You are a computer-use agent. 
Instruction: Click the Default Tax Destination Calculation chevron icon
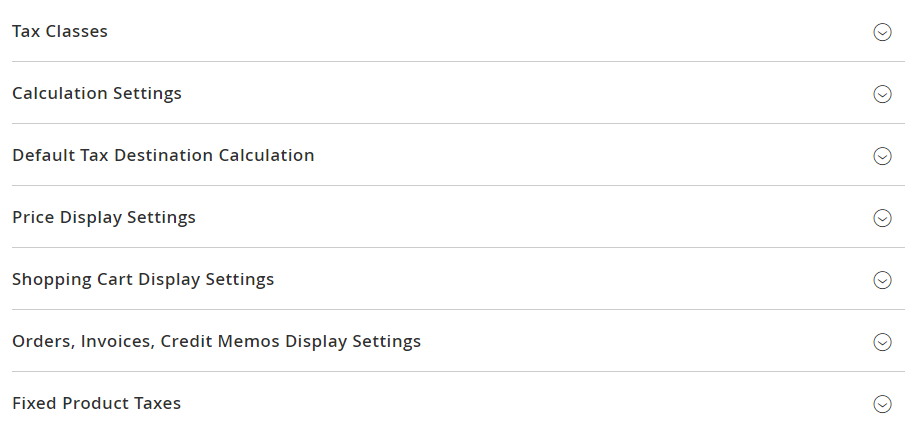coord(882,156)
